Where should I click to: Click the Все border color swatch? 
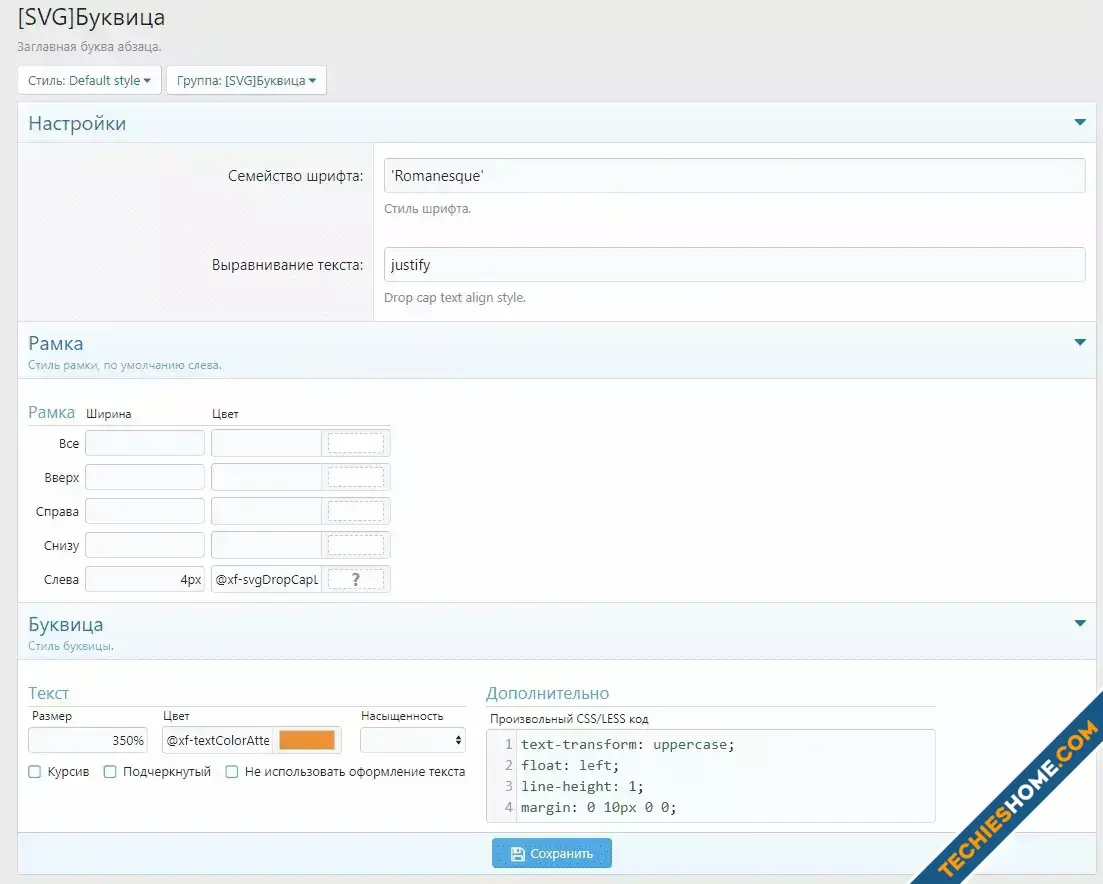(355, 444)
